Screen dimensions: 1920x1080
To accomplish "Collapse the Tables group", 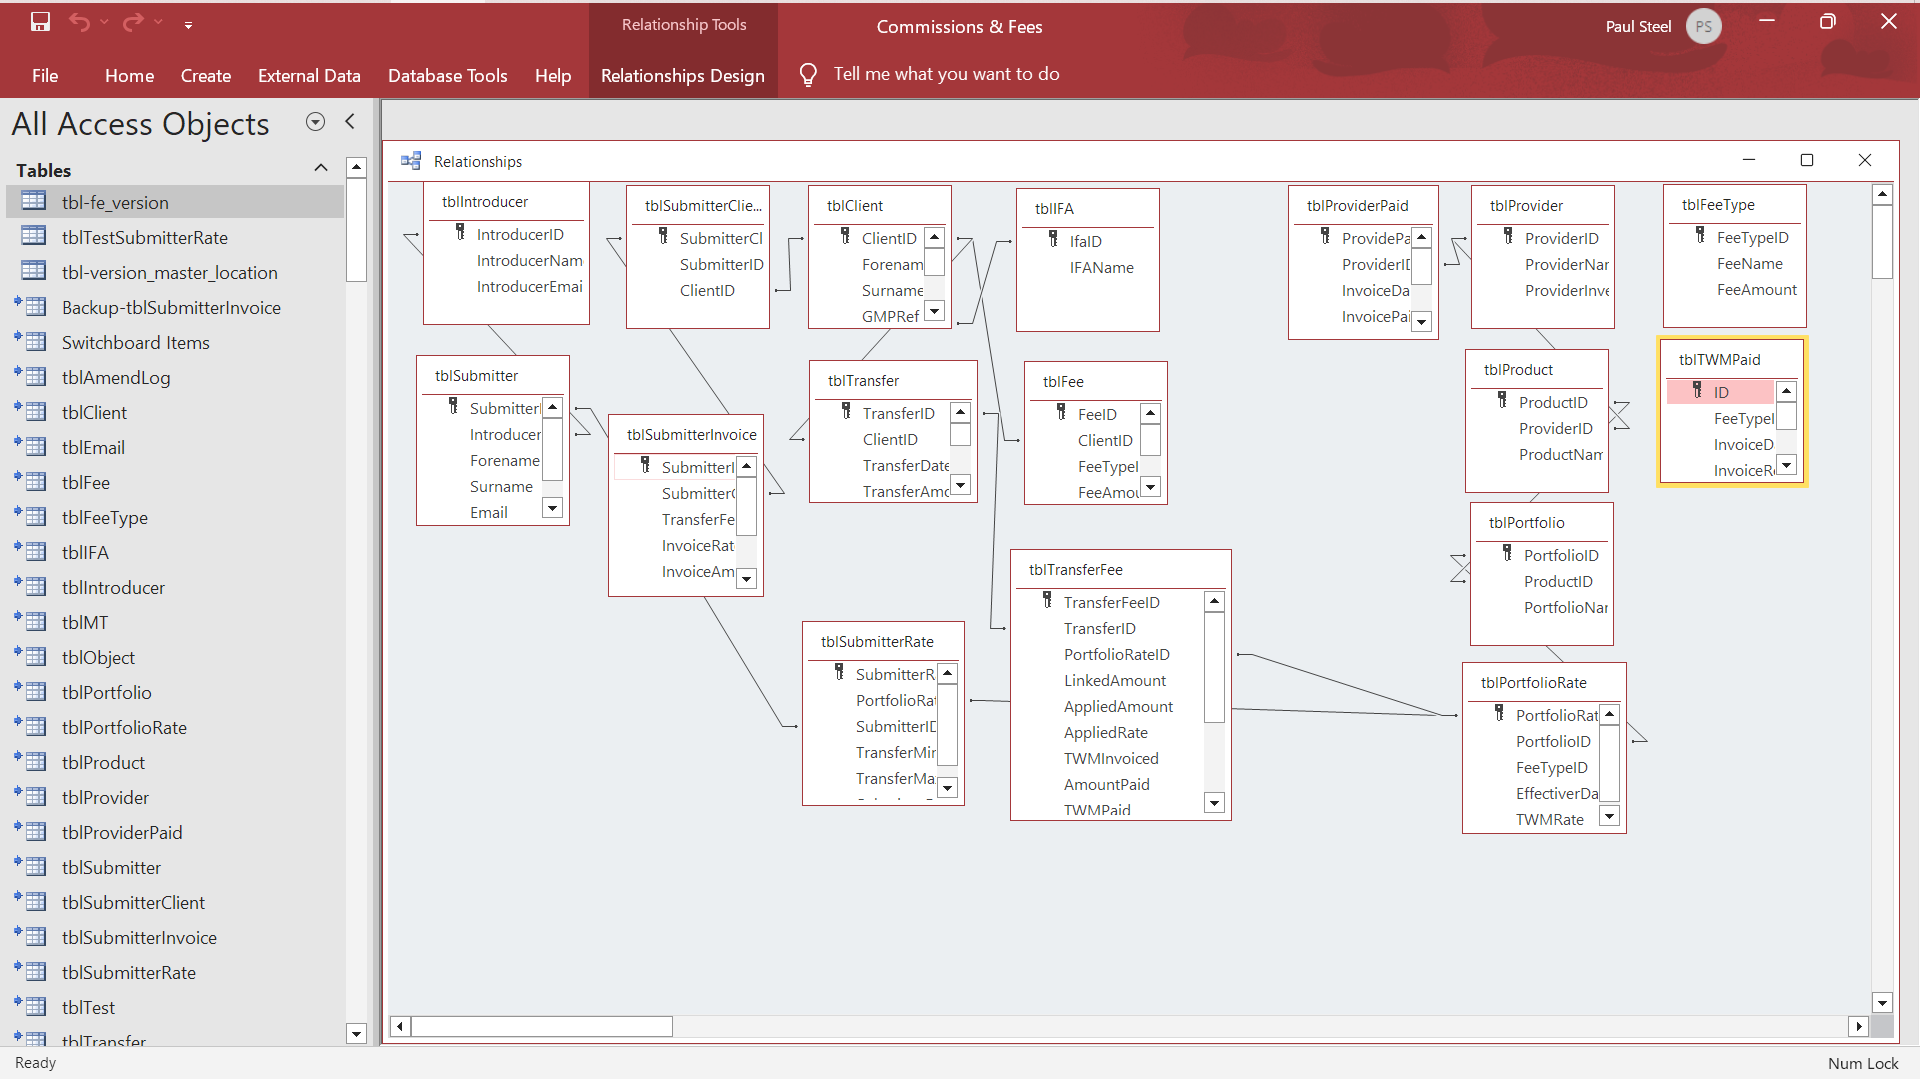I will click(321, 168).
